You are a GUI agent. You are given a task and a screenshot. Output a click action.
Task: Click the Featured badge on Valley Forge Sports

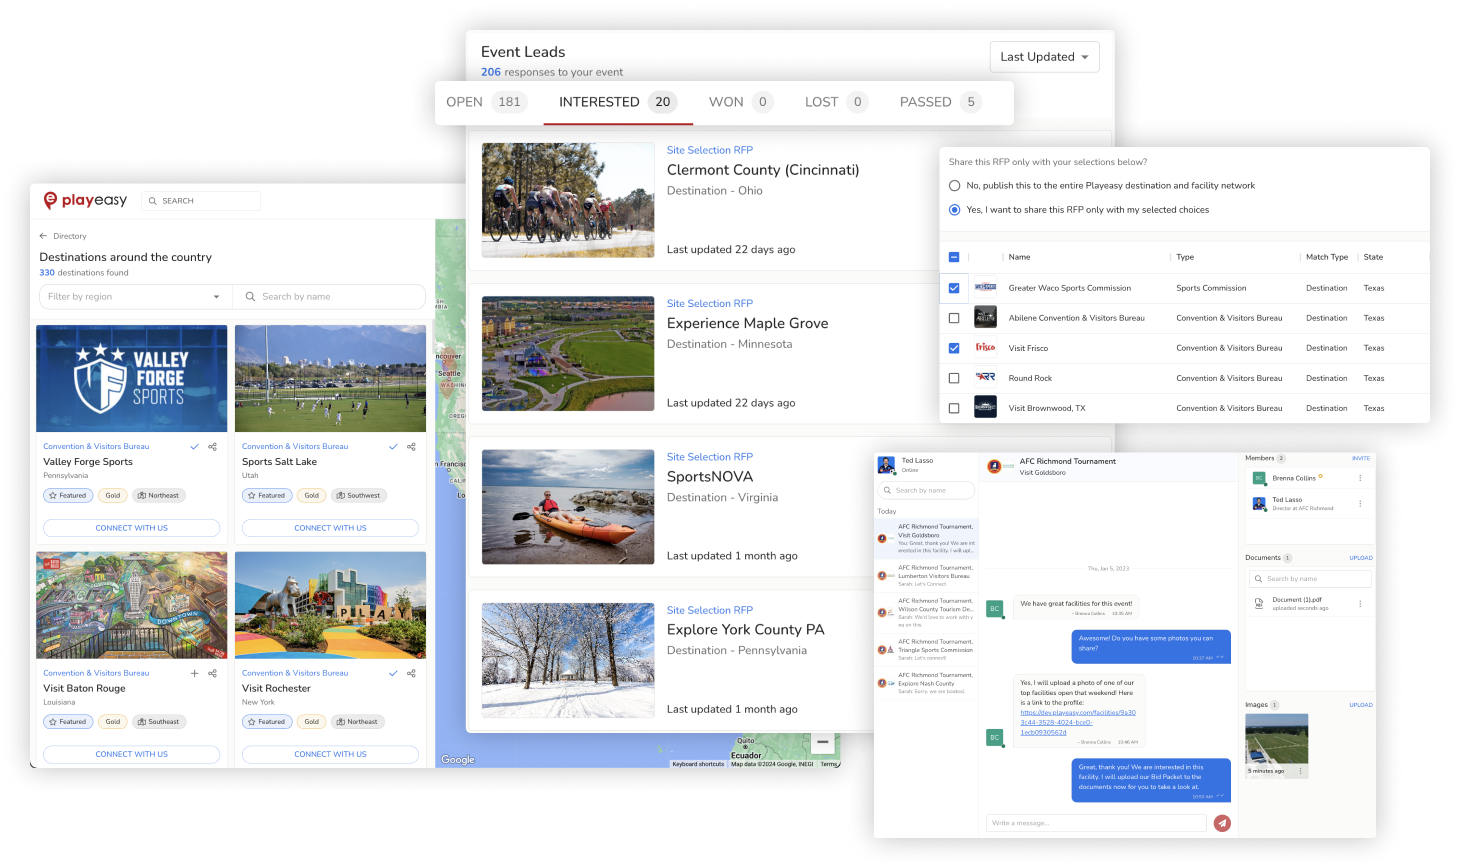tap(68, 495)
